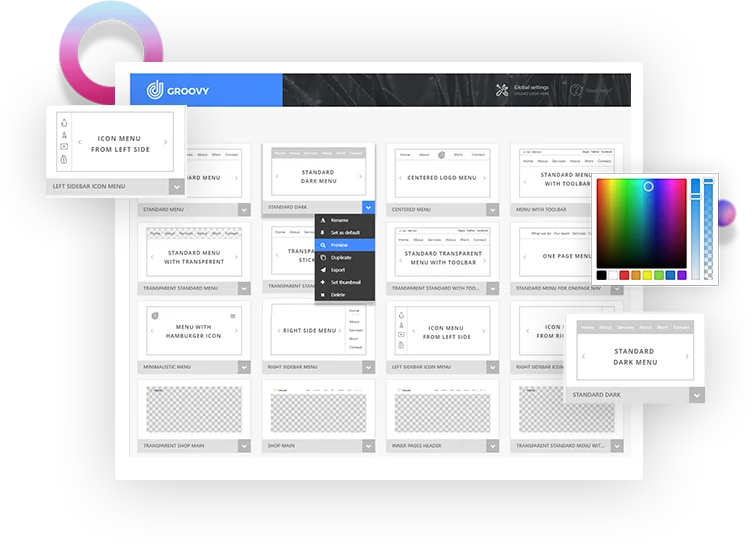Select Inner Pages Header checkered thumbnail
The width and height of the screenshot is (752, 544).
click(x=442, y=409)
